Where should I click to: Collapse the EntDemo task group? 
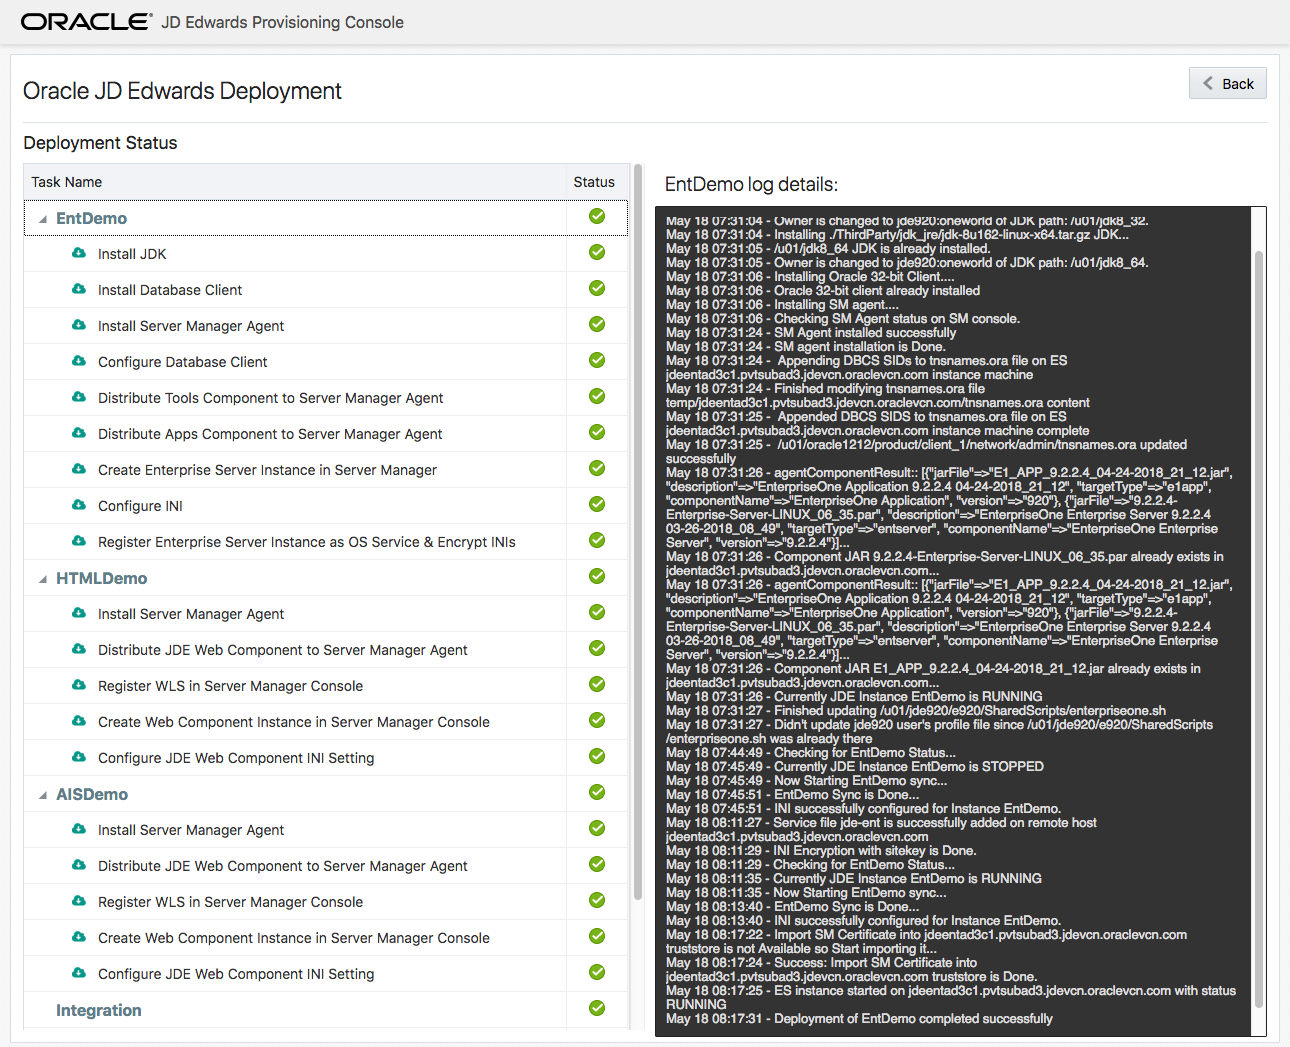tap(43, 219)
